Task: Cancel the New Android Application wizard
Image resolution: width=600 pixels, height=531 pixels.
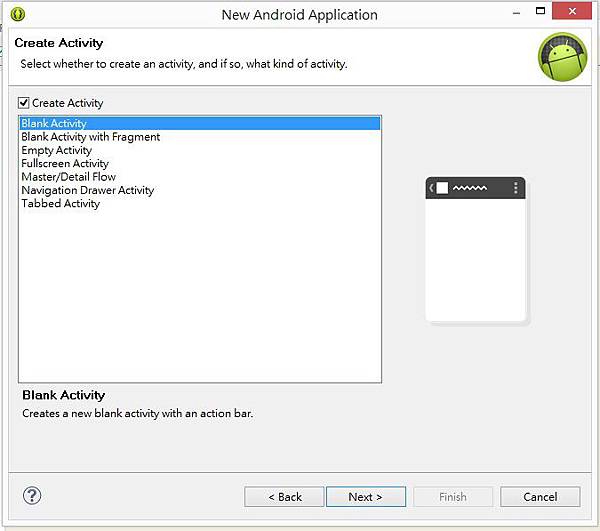Action: [540, 497]
